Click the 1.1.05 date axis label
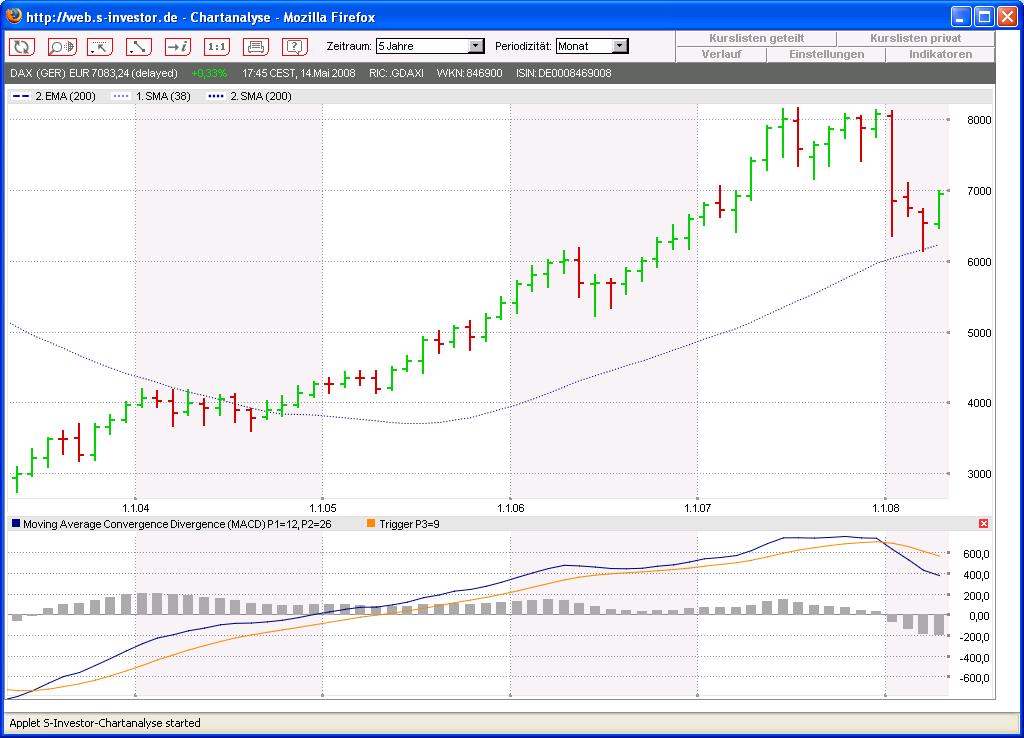The image size is (1024, 738). 323,508
